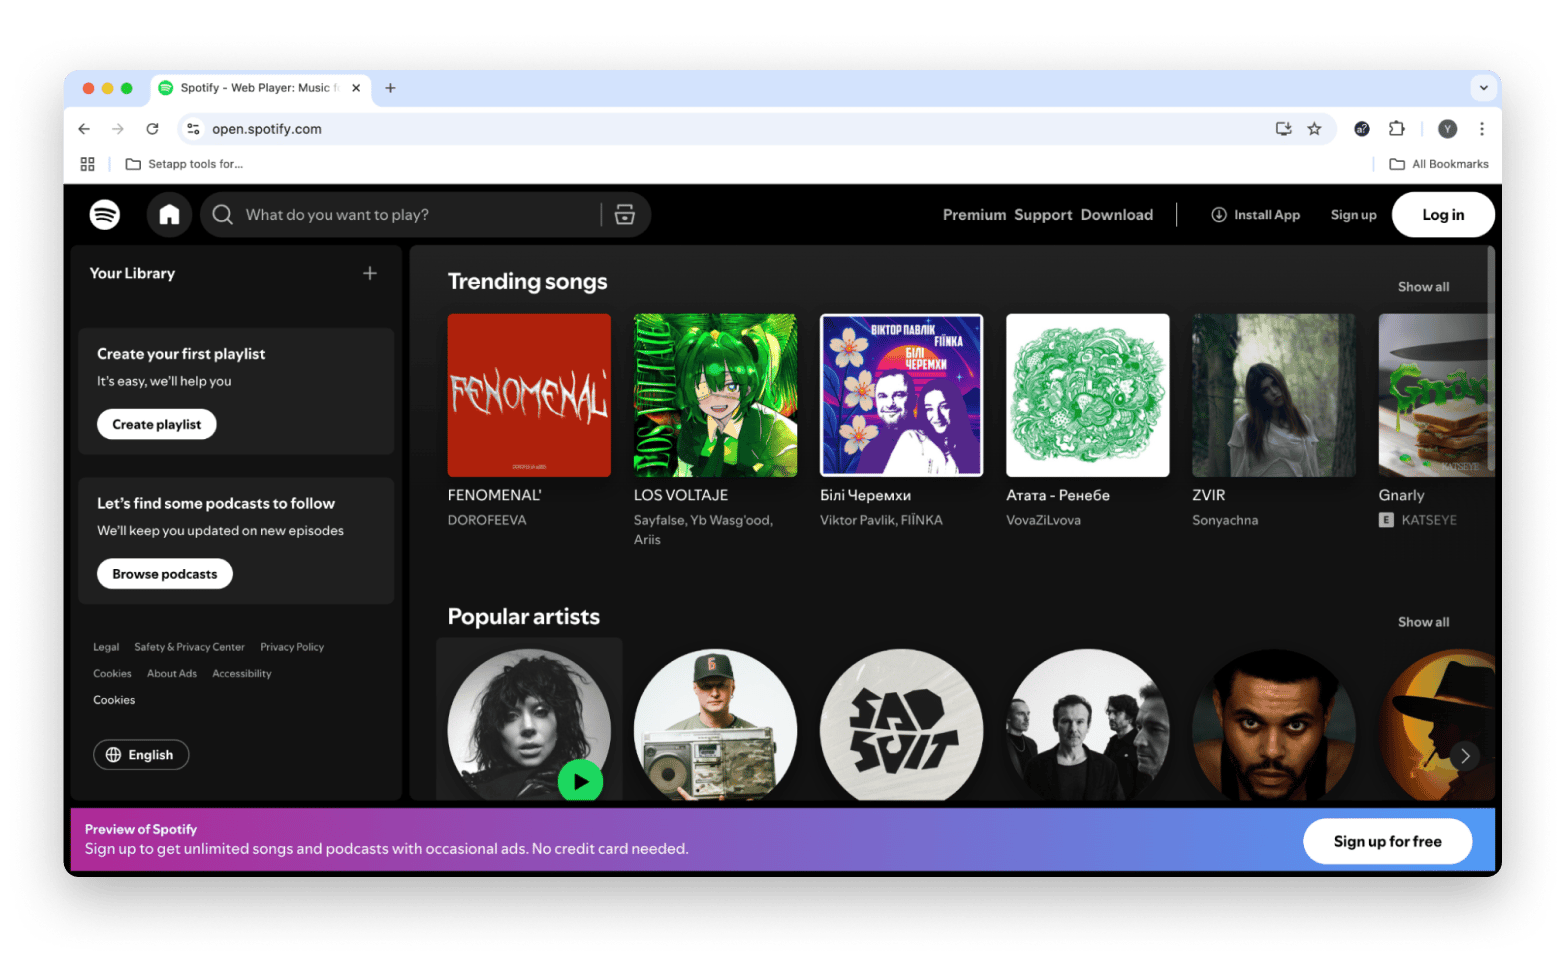The width and height of the screenshot is (1560, 970).
Task: Click the Create playlist button
Action: coord(157,424)
